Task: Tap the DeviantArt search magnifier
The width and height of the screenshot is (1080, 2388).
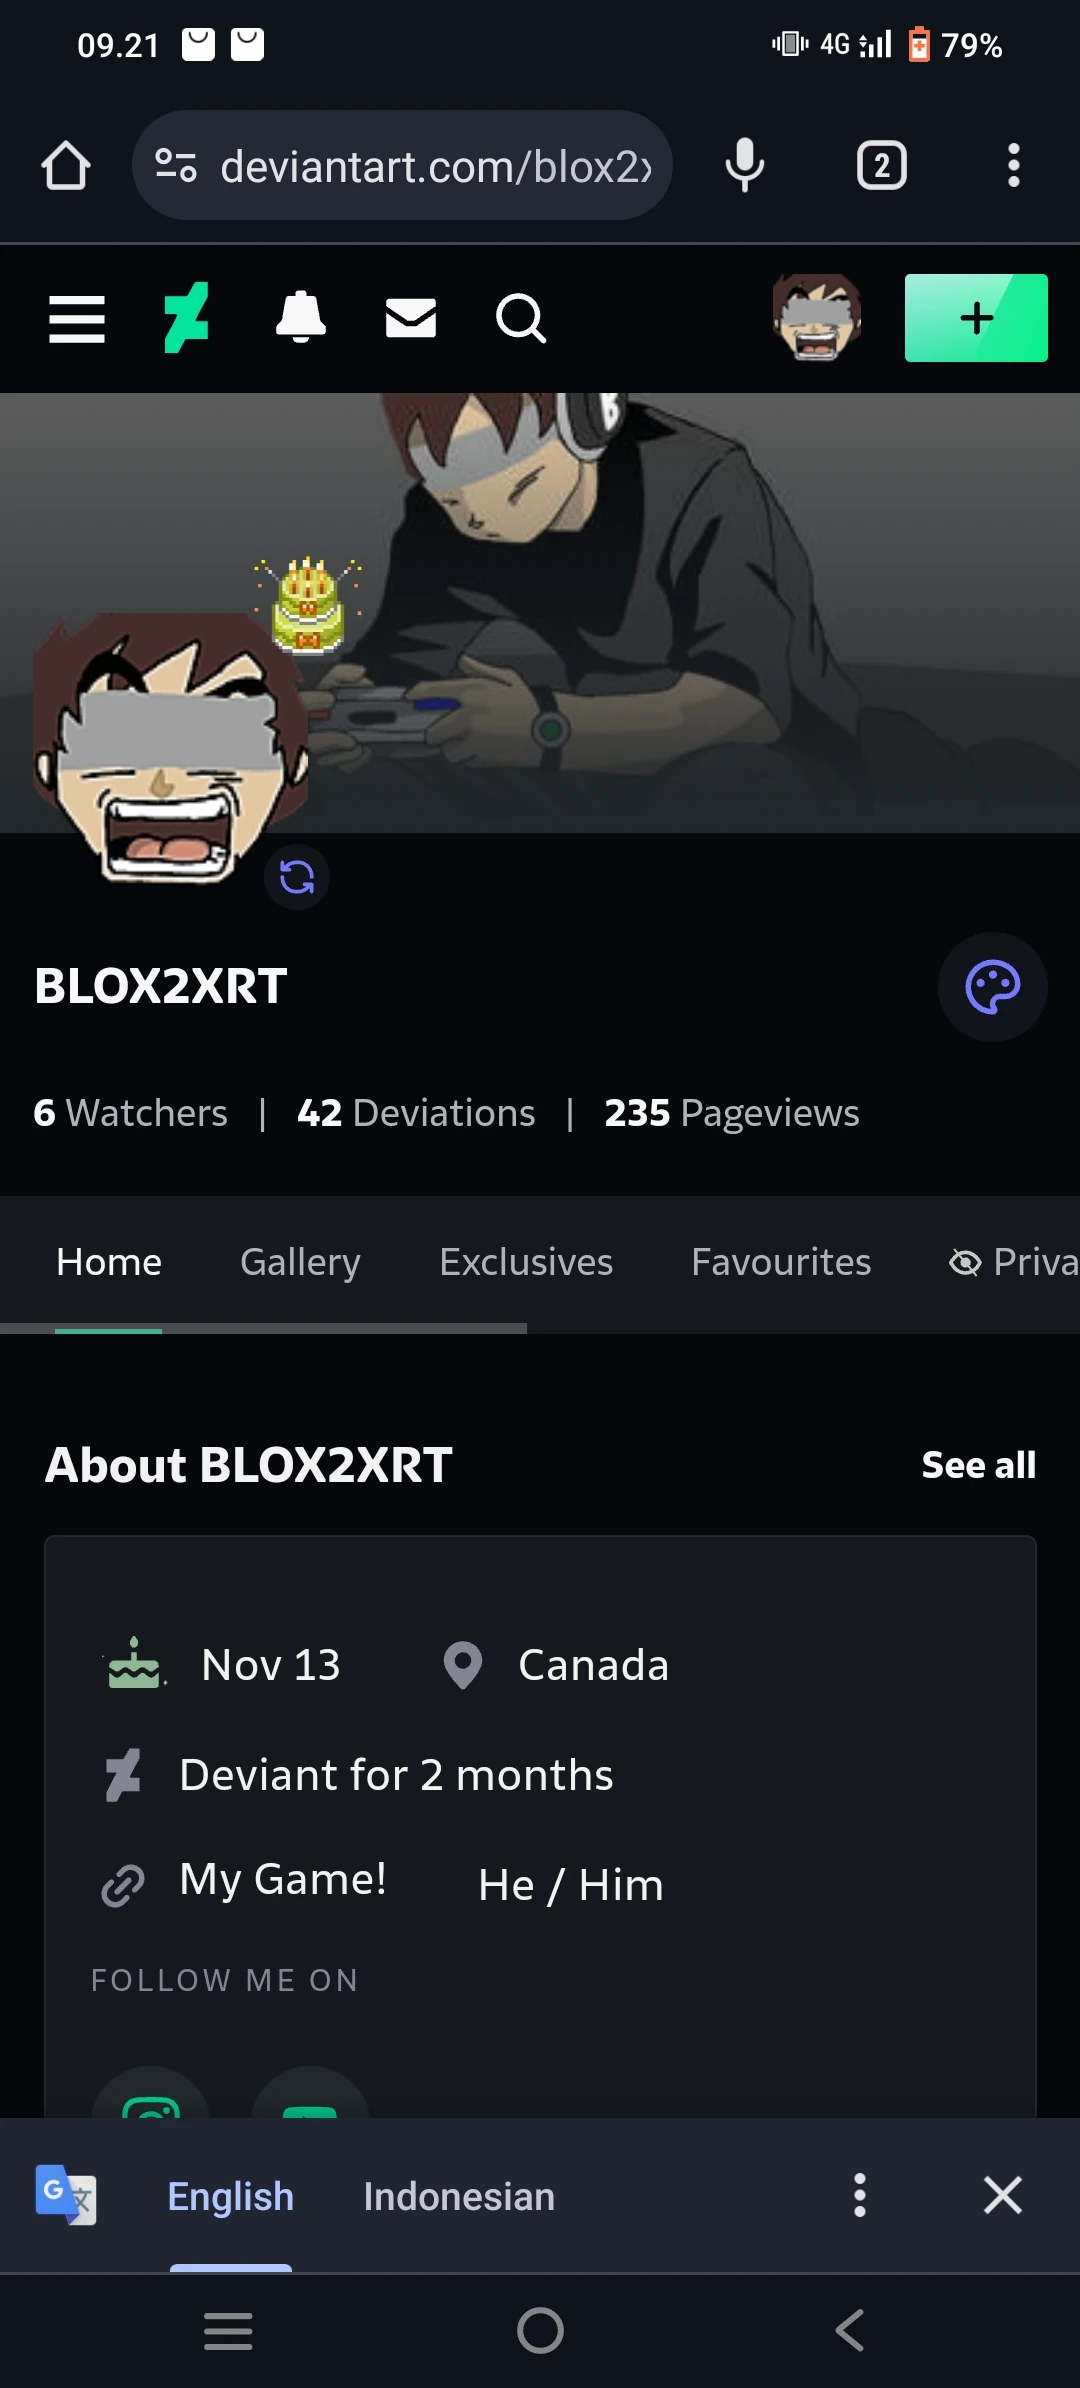Action: pyautogui.click(x=521, y=319)
